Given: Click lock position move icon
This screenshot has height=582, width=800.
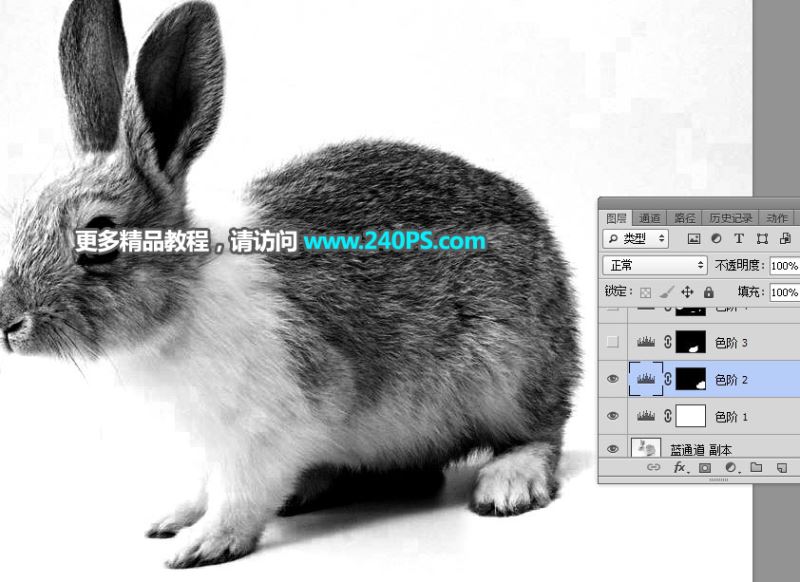Looking at the screenshot, I should 687,292.
